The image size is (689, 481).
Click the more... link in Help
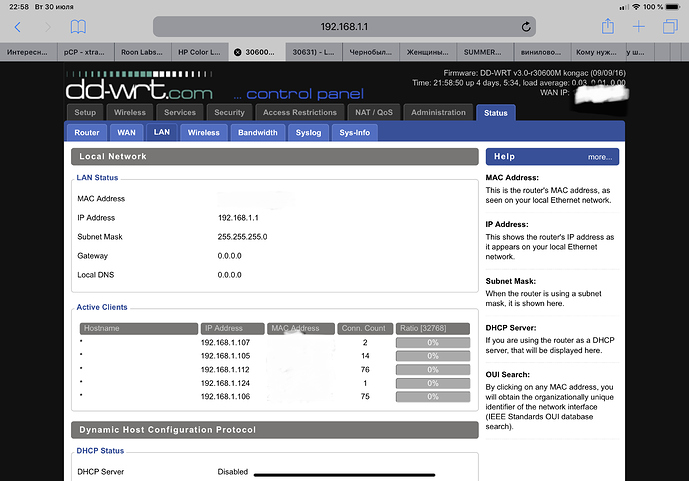599,157
